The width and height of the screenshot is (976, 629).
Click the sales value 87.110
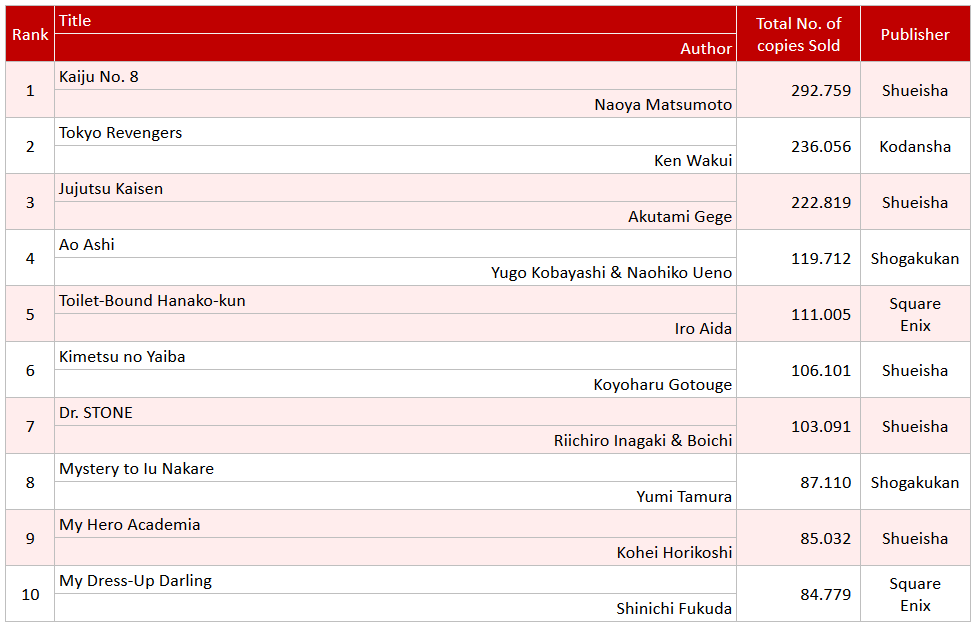tap(825, 482)
